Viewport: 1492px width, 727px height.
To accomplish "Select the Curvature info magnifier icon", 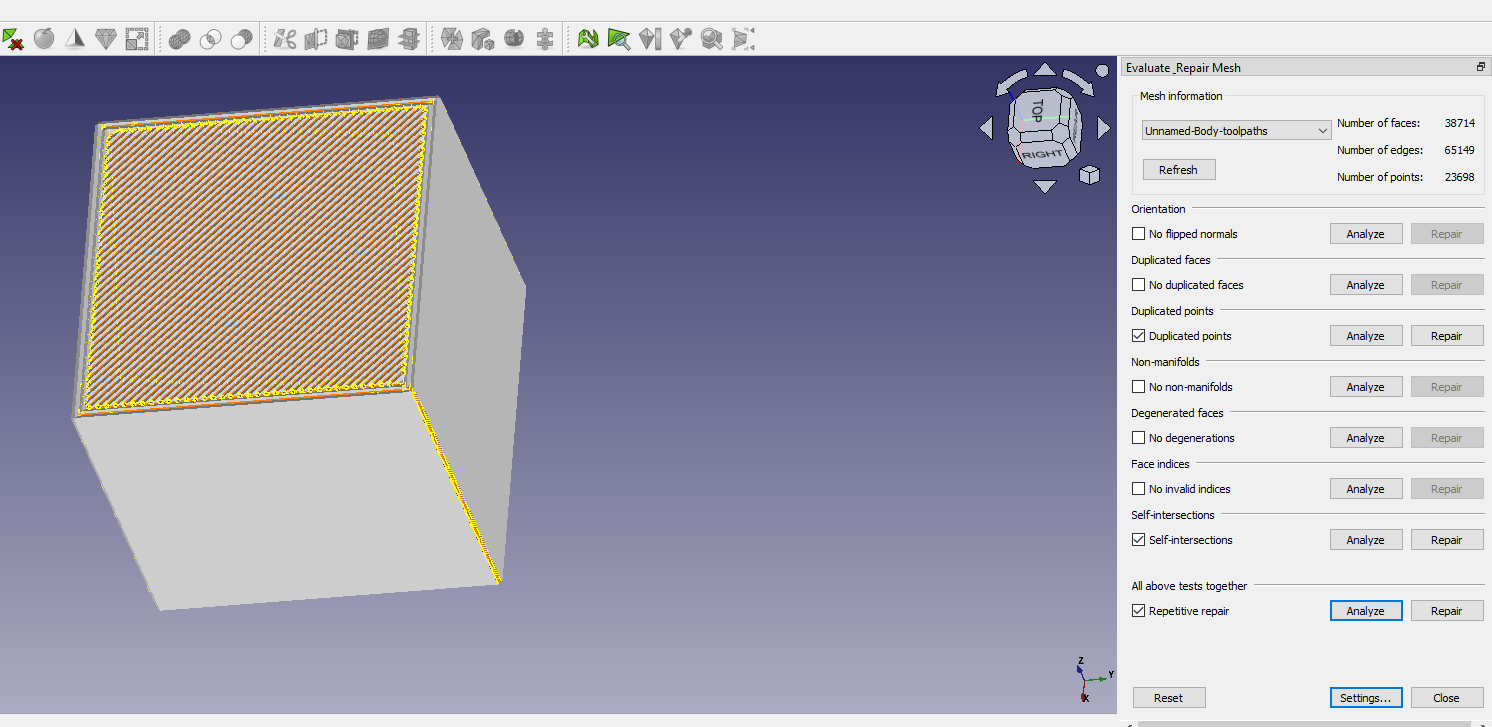I will click(712, 39).
